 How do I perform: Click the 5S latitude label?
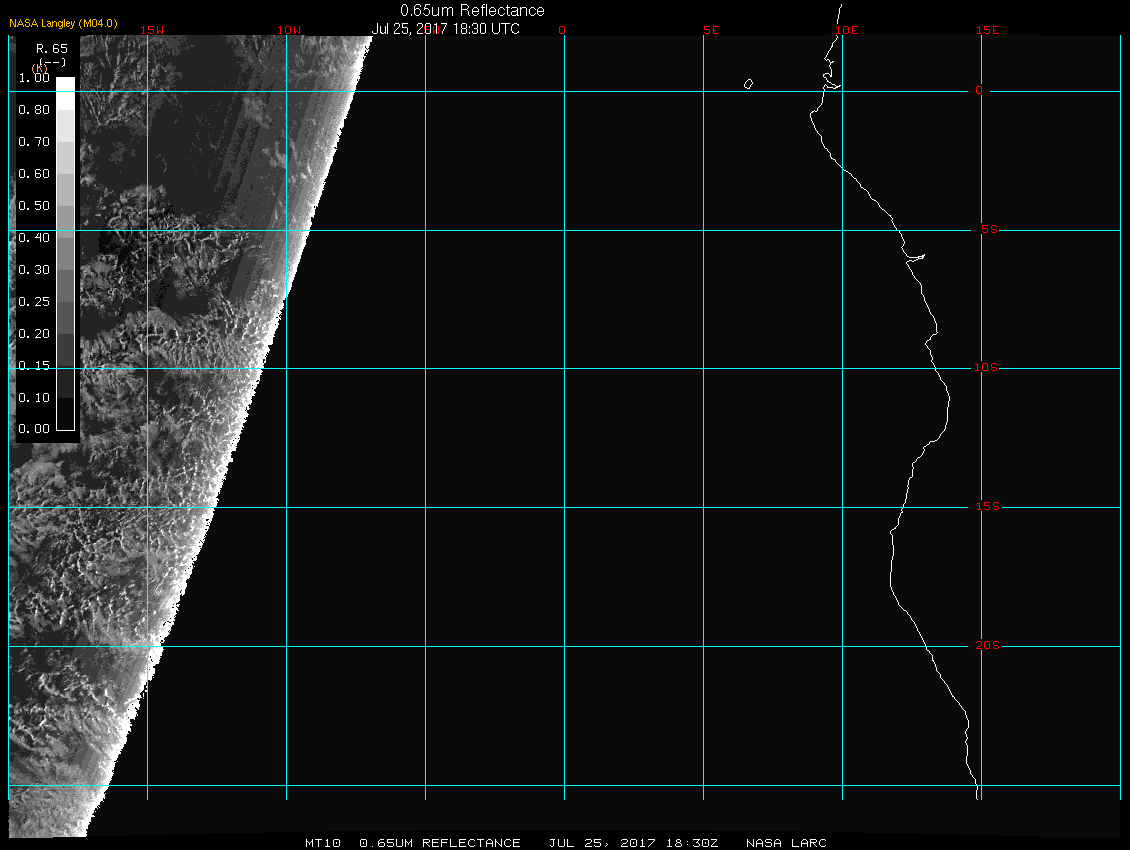click(x=987, y=230)
